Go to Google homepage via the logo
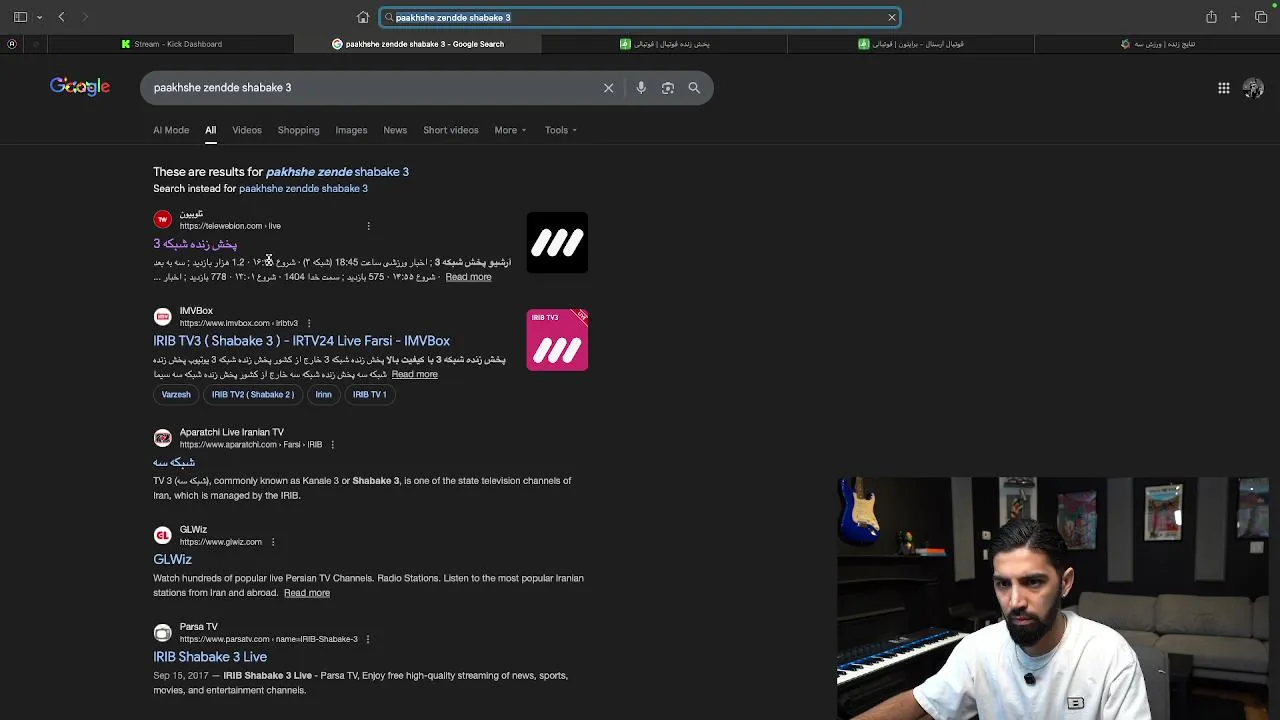This screenshot has width=1280, height=720. (80, 87)
